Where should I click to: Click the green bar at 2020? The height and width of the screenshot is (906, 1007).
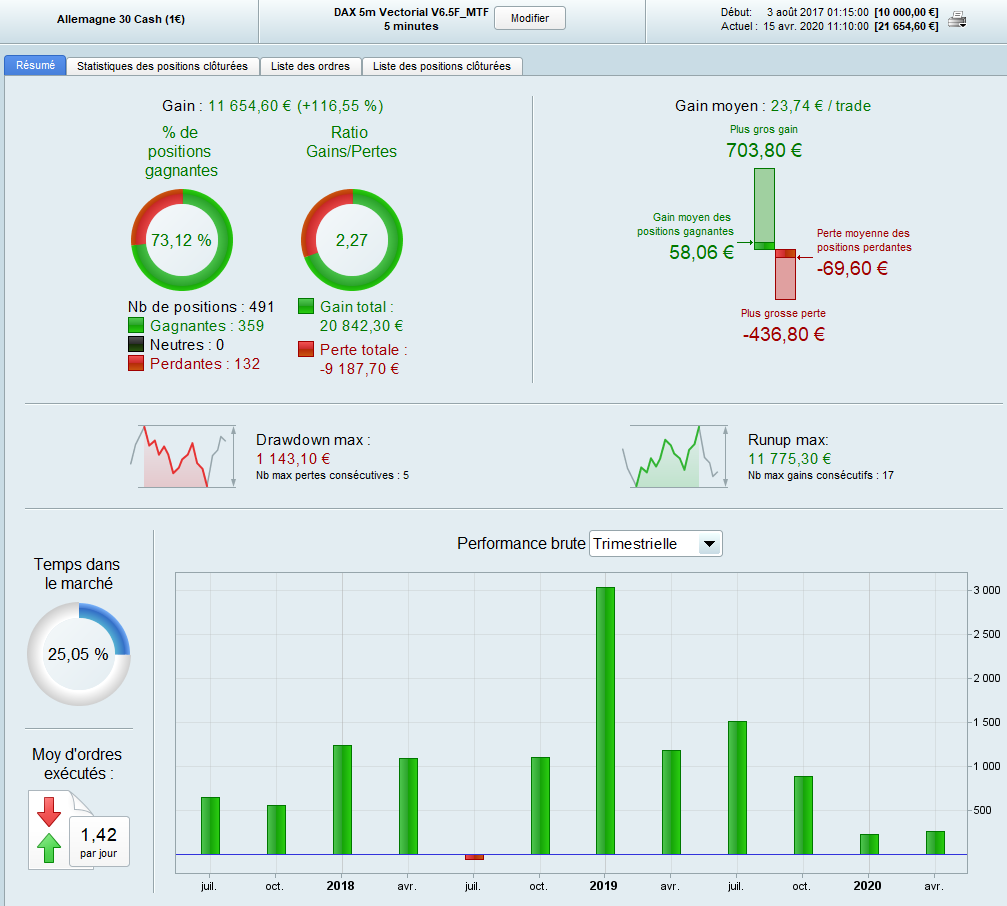(869, 844)
